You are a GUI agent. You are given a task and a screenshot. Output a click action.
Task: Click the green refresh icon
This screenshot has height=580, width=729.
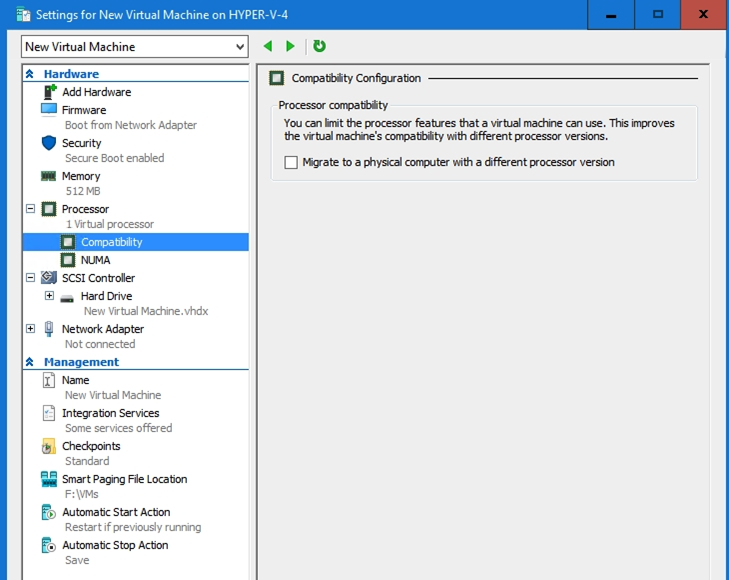click(x=319, y=47)
